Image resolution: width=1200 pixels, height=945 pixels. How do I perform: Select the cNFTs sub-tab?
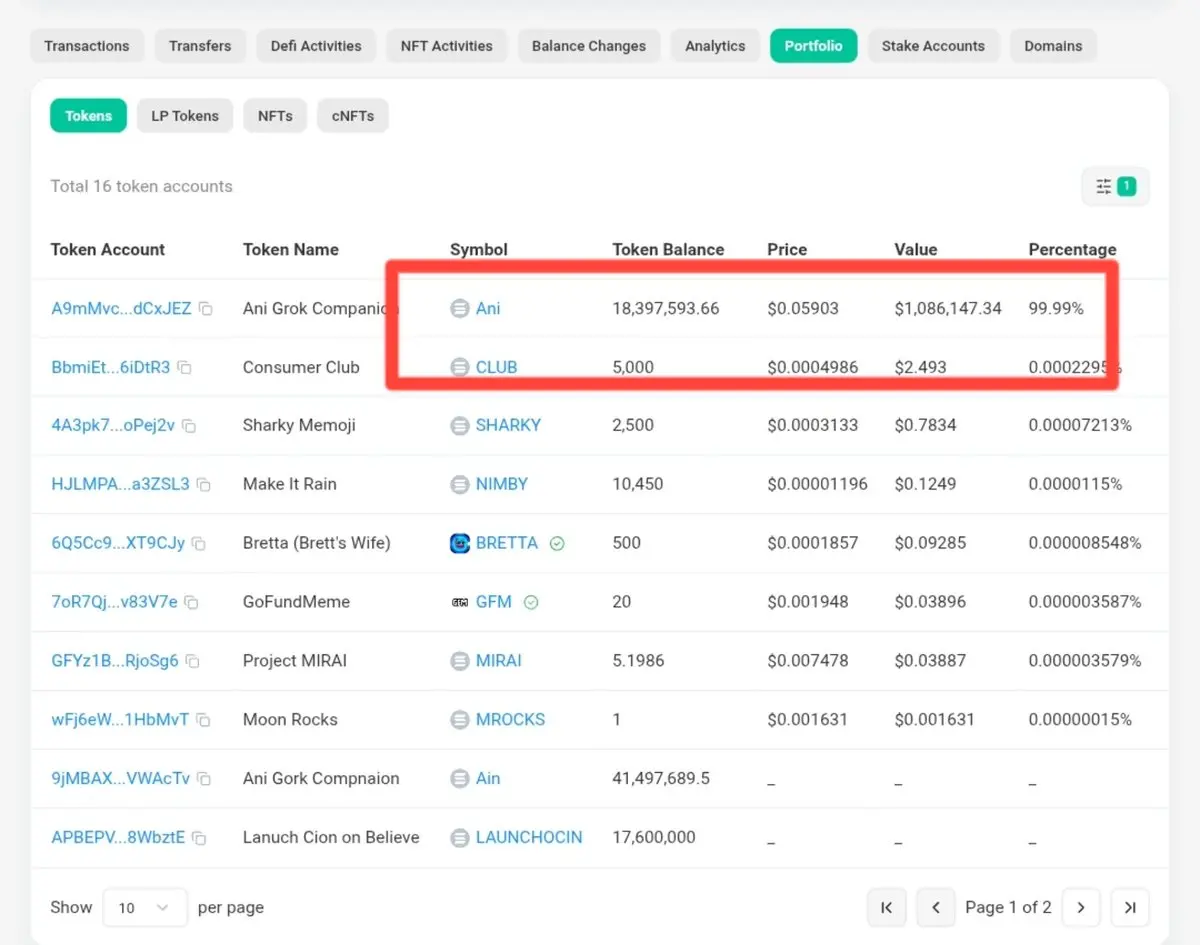(x=353, y=116)
